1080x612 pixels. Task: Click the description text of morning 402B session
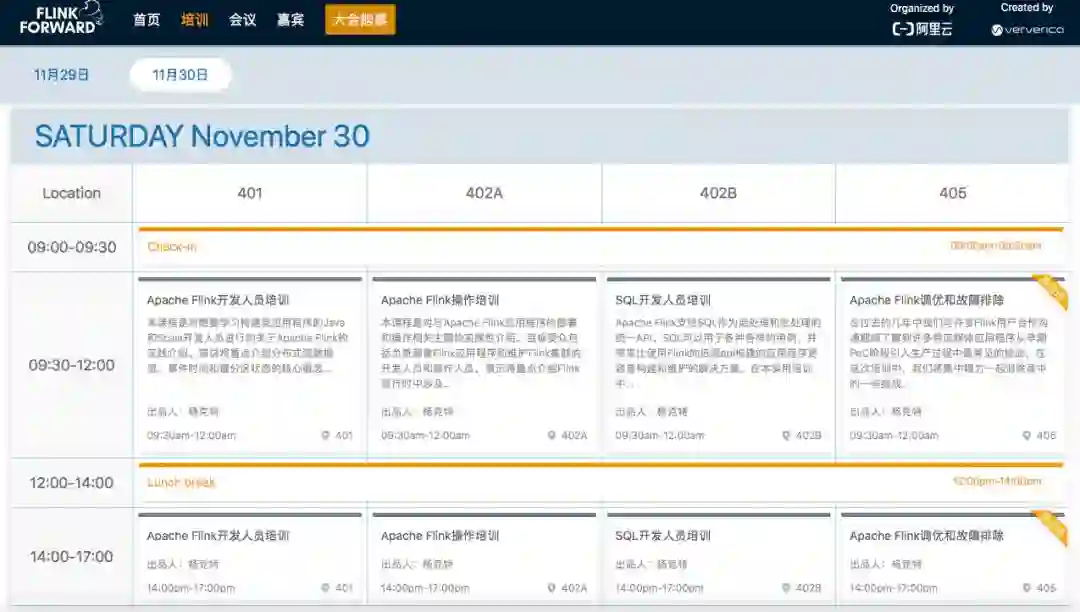pos(718,352)
